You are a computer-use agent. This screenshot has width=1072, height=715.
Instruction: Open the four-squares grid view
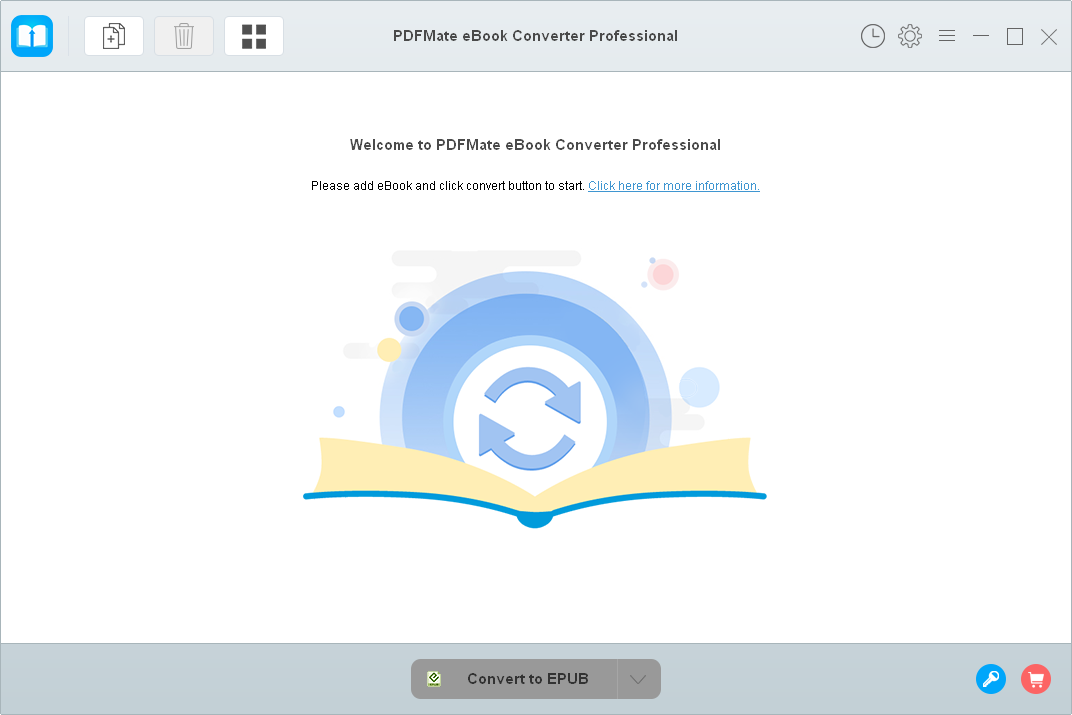click(254, 36)
